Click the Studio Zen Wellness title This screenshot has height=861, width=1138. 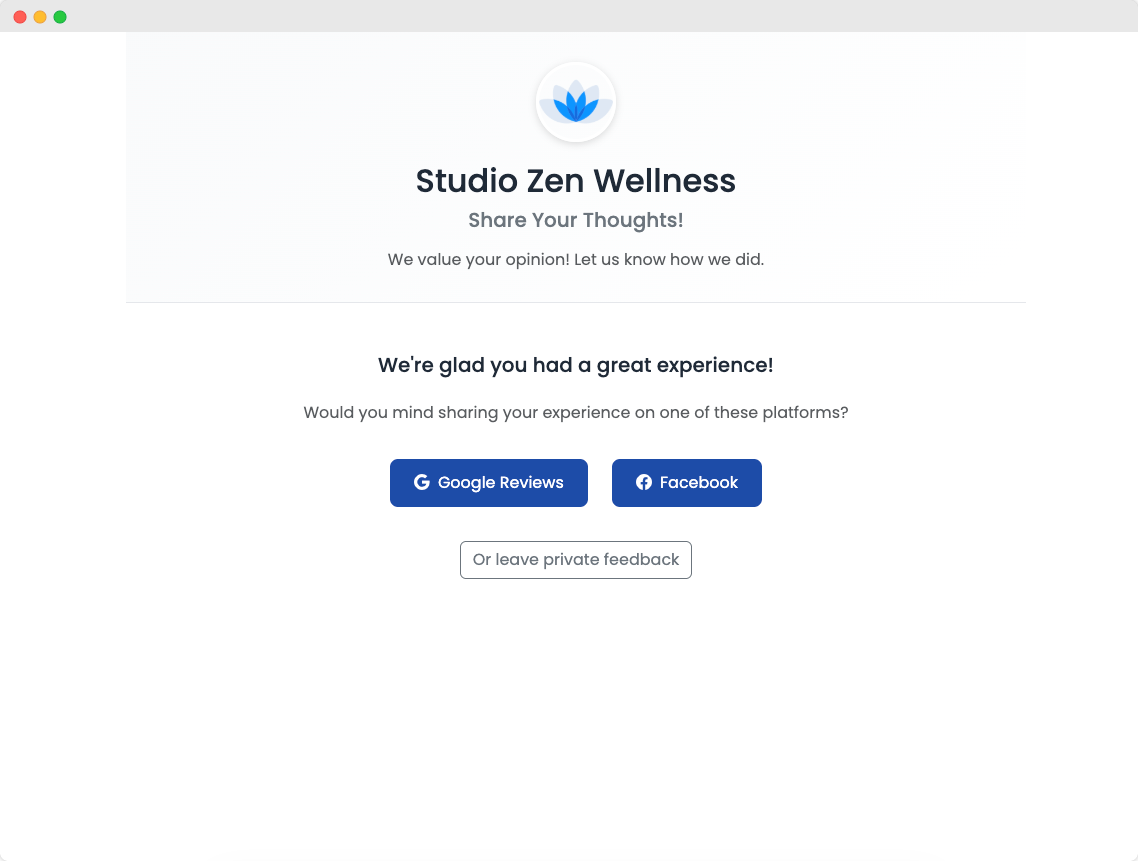click(x=576, y=181)
